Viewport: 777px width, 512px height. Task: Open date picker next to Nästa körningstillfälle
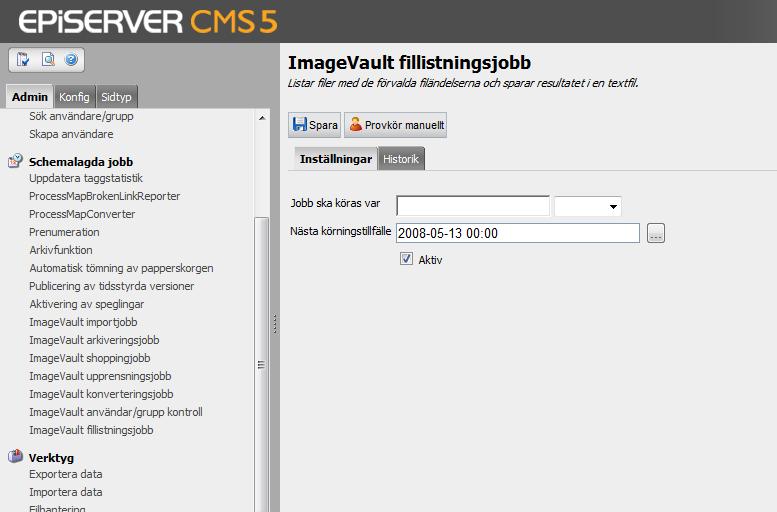pyautogui.click(x=656, y=233)
